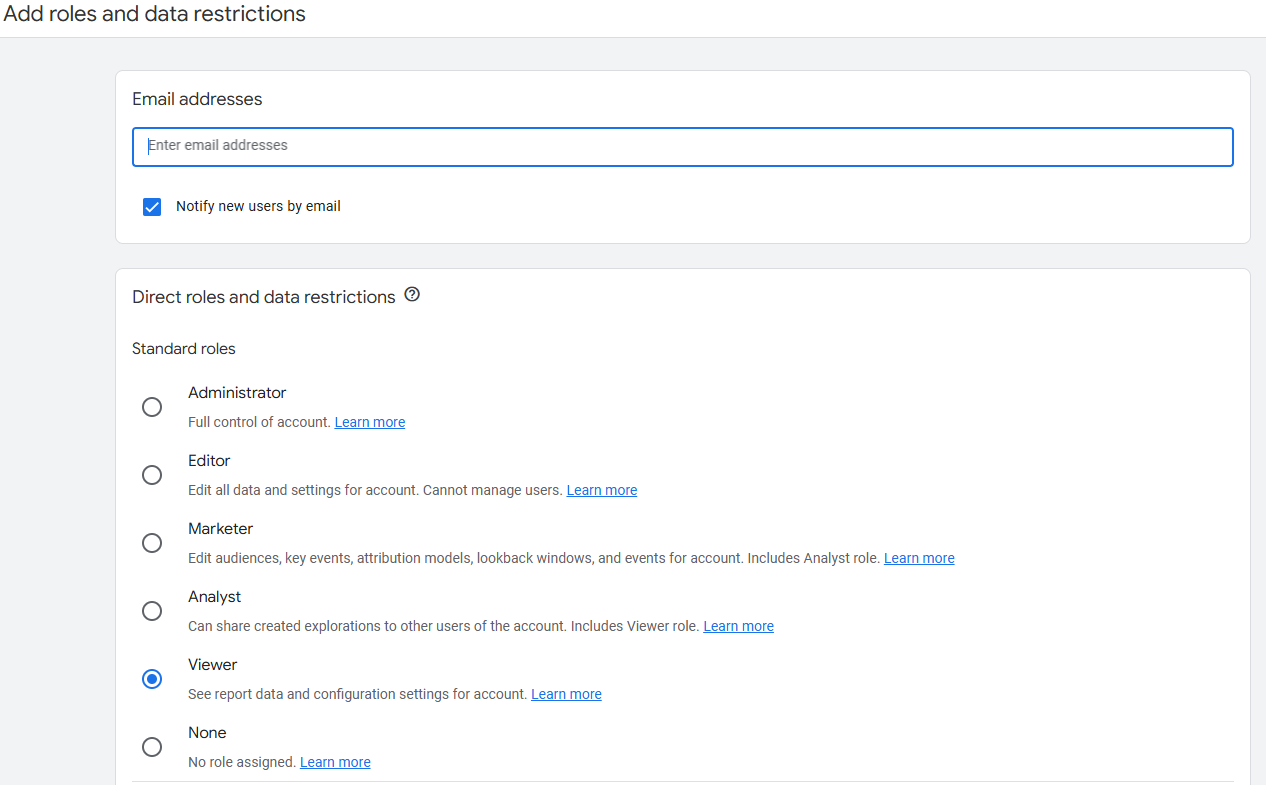Click the Viewer role label
Image resolution: width=1266 pixels, height=785 pixels.
(x=212, y=665)
